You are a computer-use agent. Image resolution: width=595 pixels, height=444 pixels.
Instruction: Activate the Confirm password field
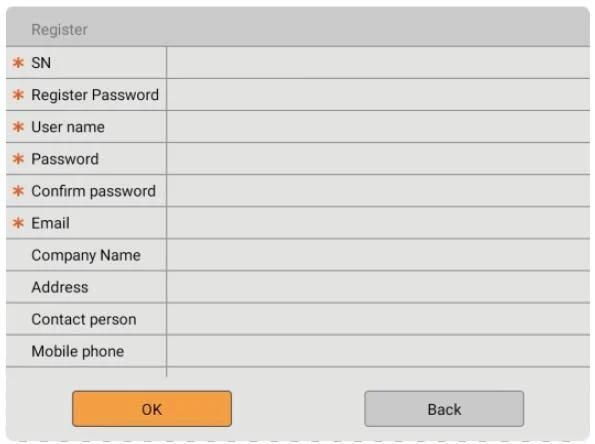378,191
